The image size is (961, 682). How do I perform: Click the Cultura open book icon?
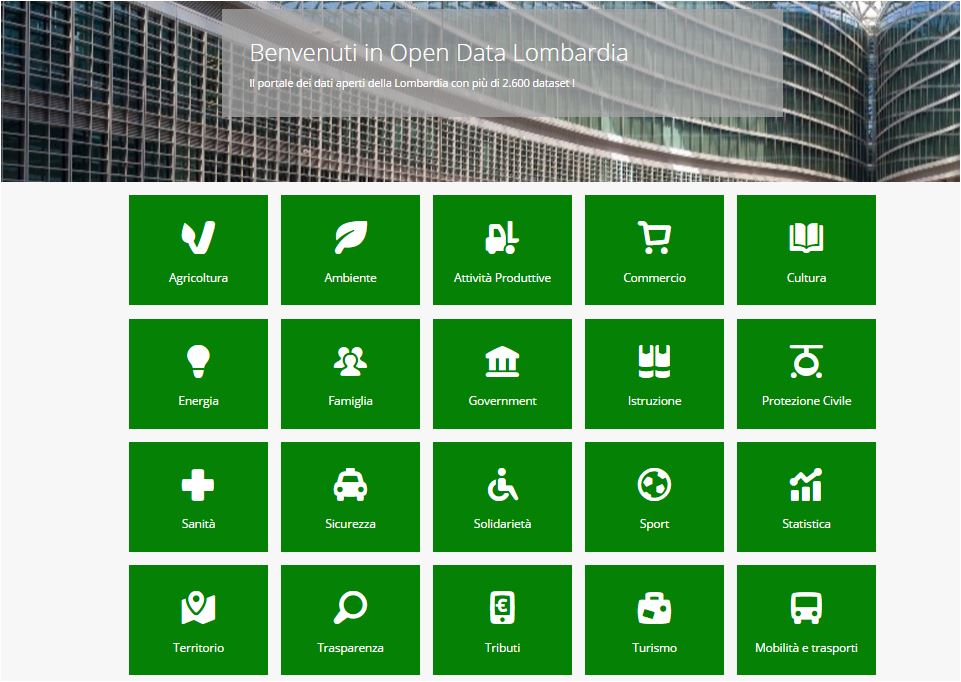[x=806, y=237]
